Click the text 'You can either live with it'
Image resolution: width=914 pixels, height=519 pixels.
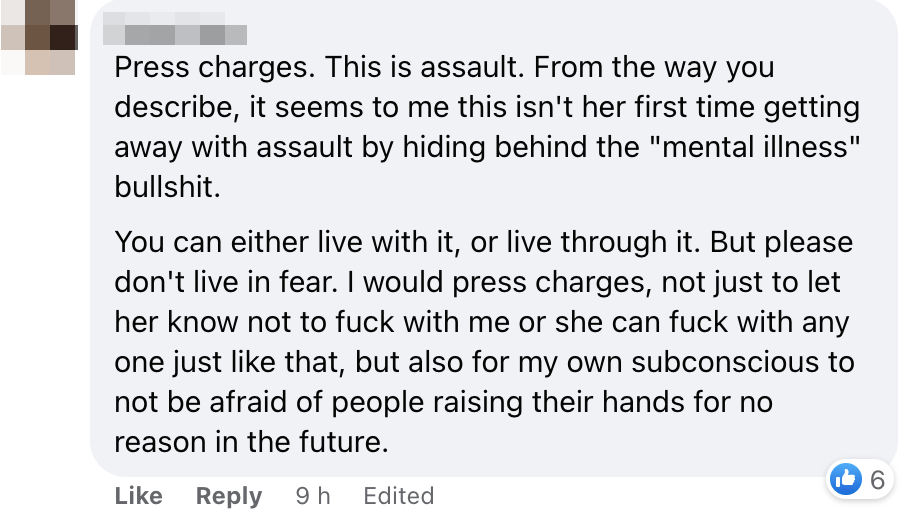284,243
